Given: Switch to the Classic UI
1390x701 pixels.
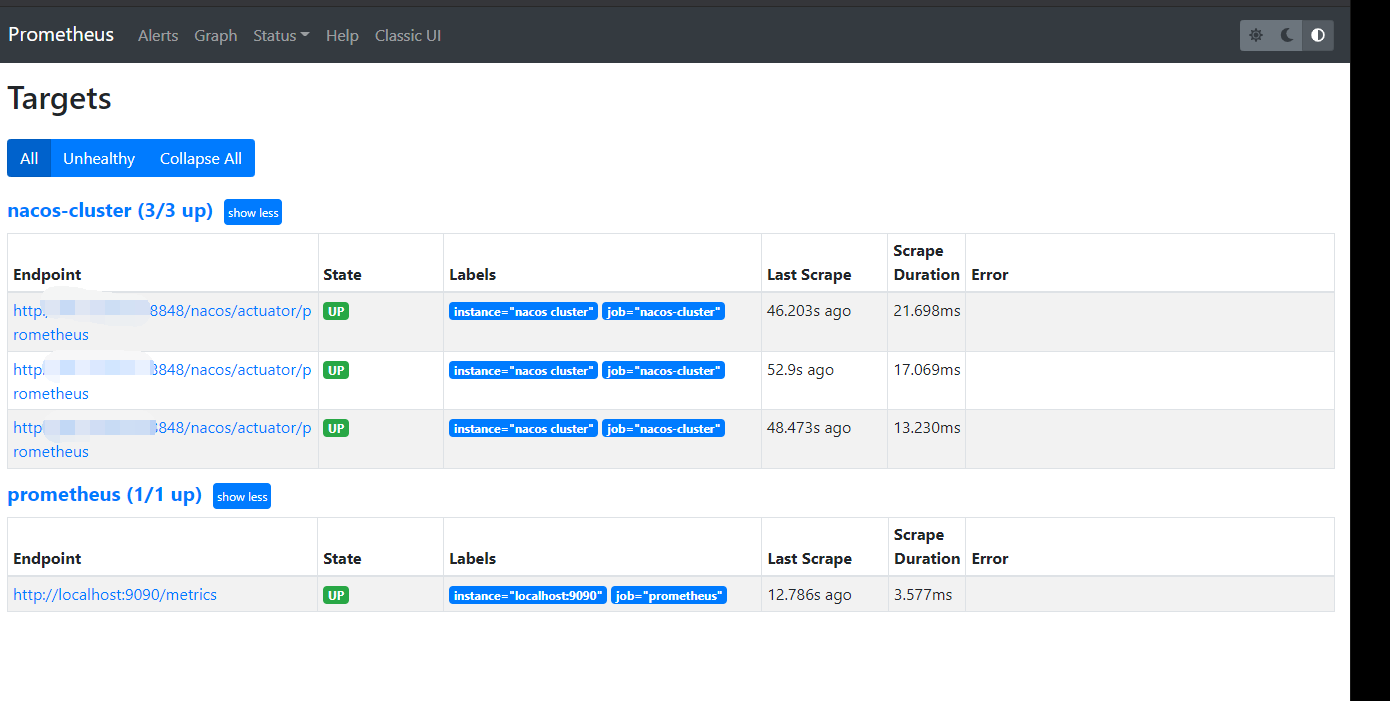Looking at the screenshot, I should [407, 35].
